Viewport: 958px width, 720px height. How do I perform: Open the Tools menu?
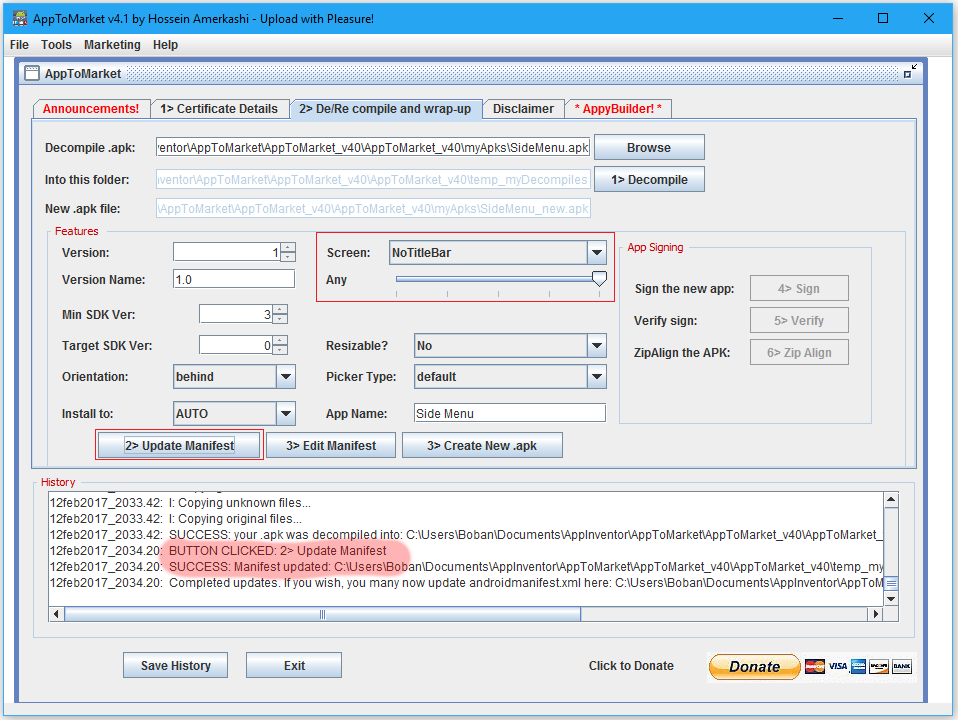click(56, 45)
